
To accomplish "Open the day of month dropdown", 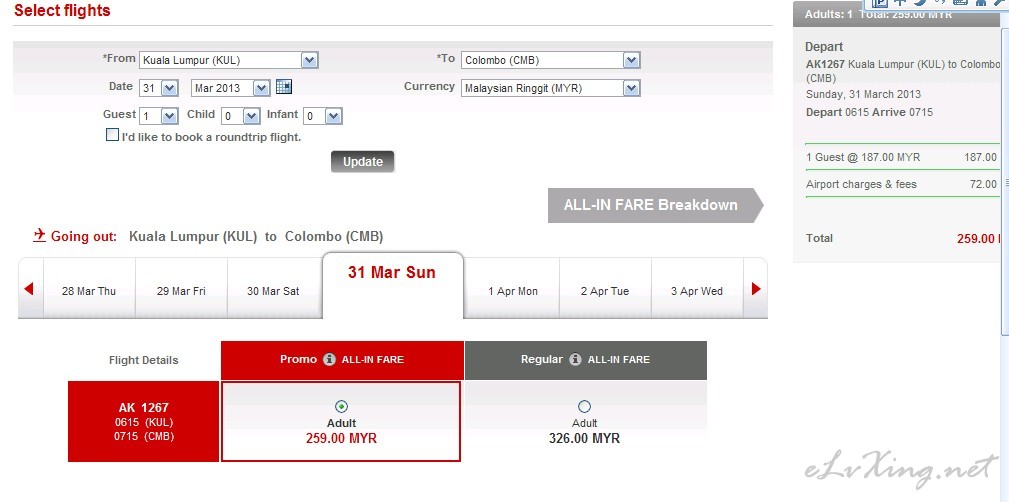I will 159,88.
